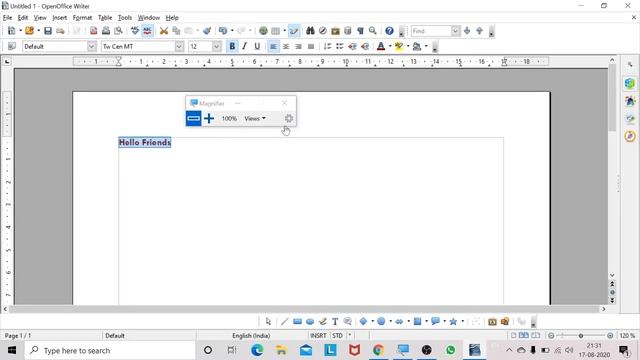The width and height of the screenshot is (640, 360).
Task: Select the Rectangle drawing tool
Action: pos(297,322)
